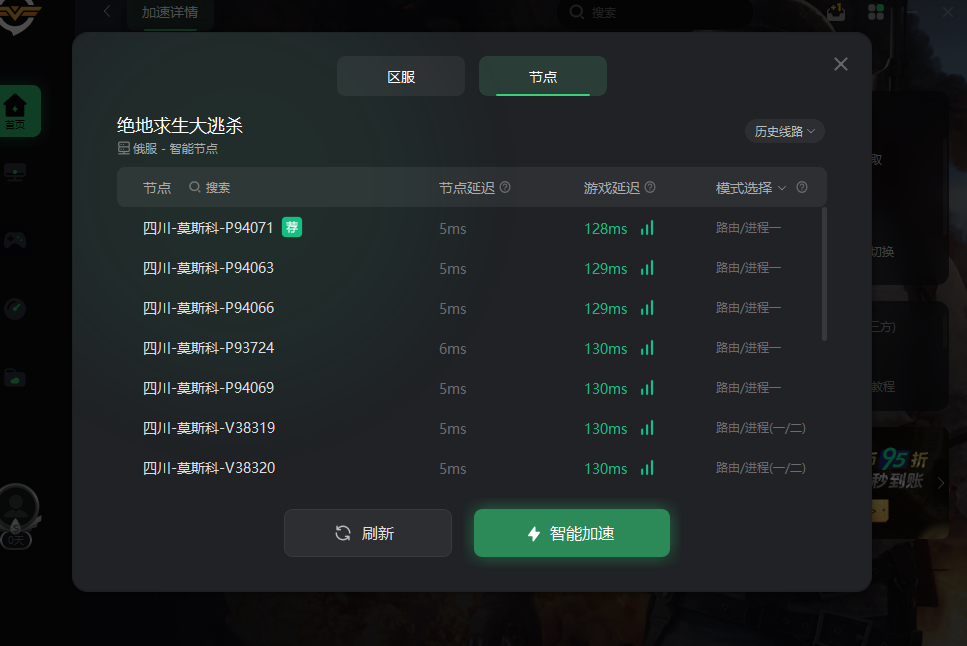Click signal bars icon for V38320

point(647,468)
